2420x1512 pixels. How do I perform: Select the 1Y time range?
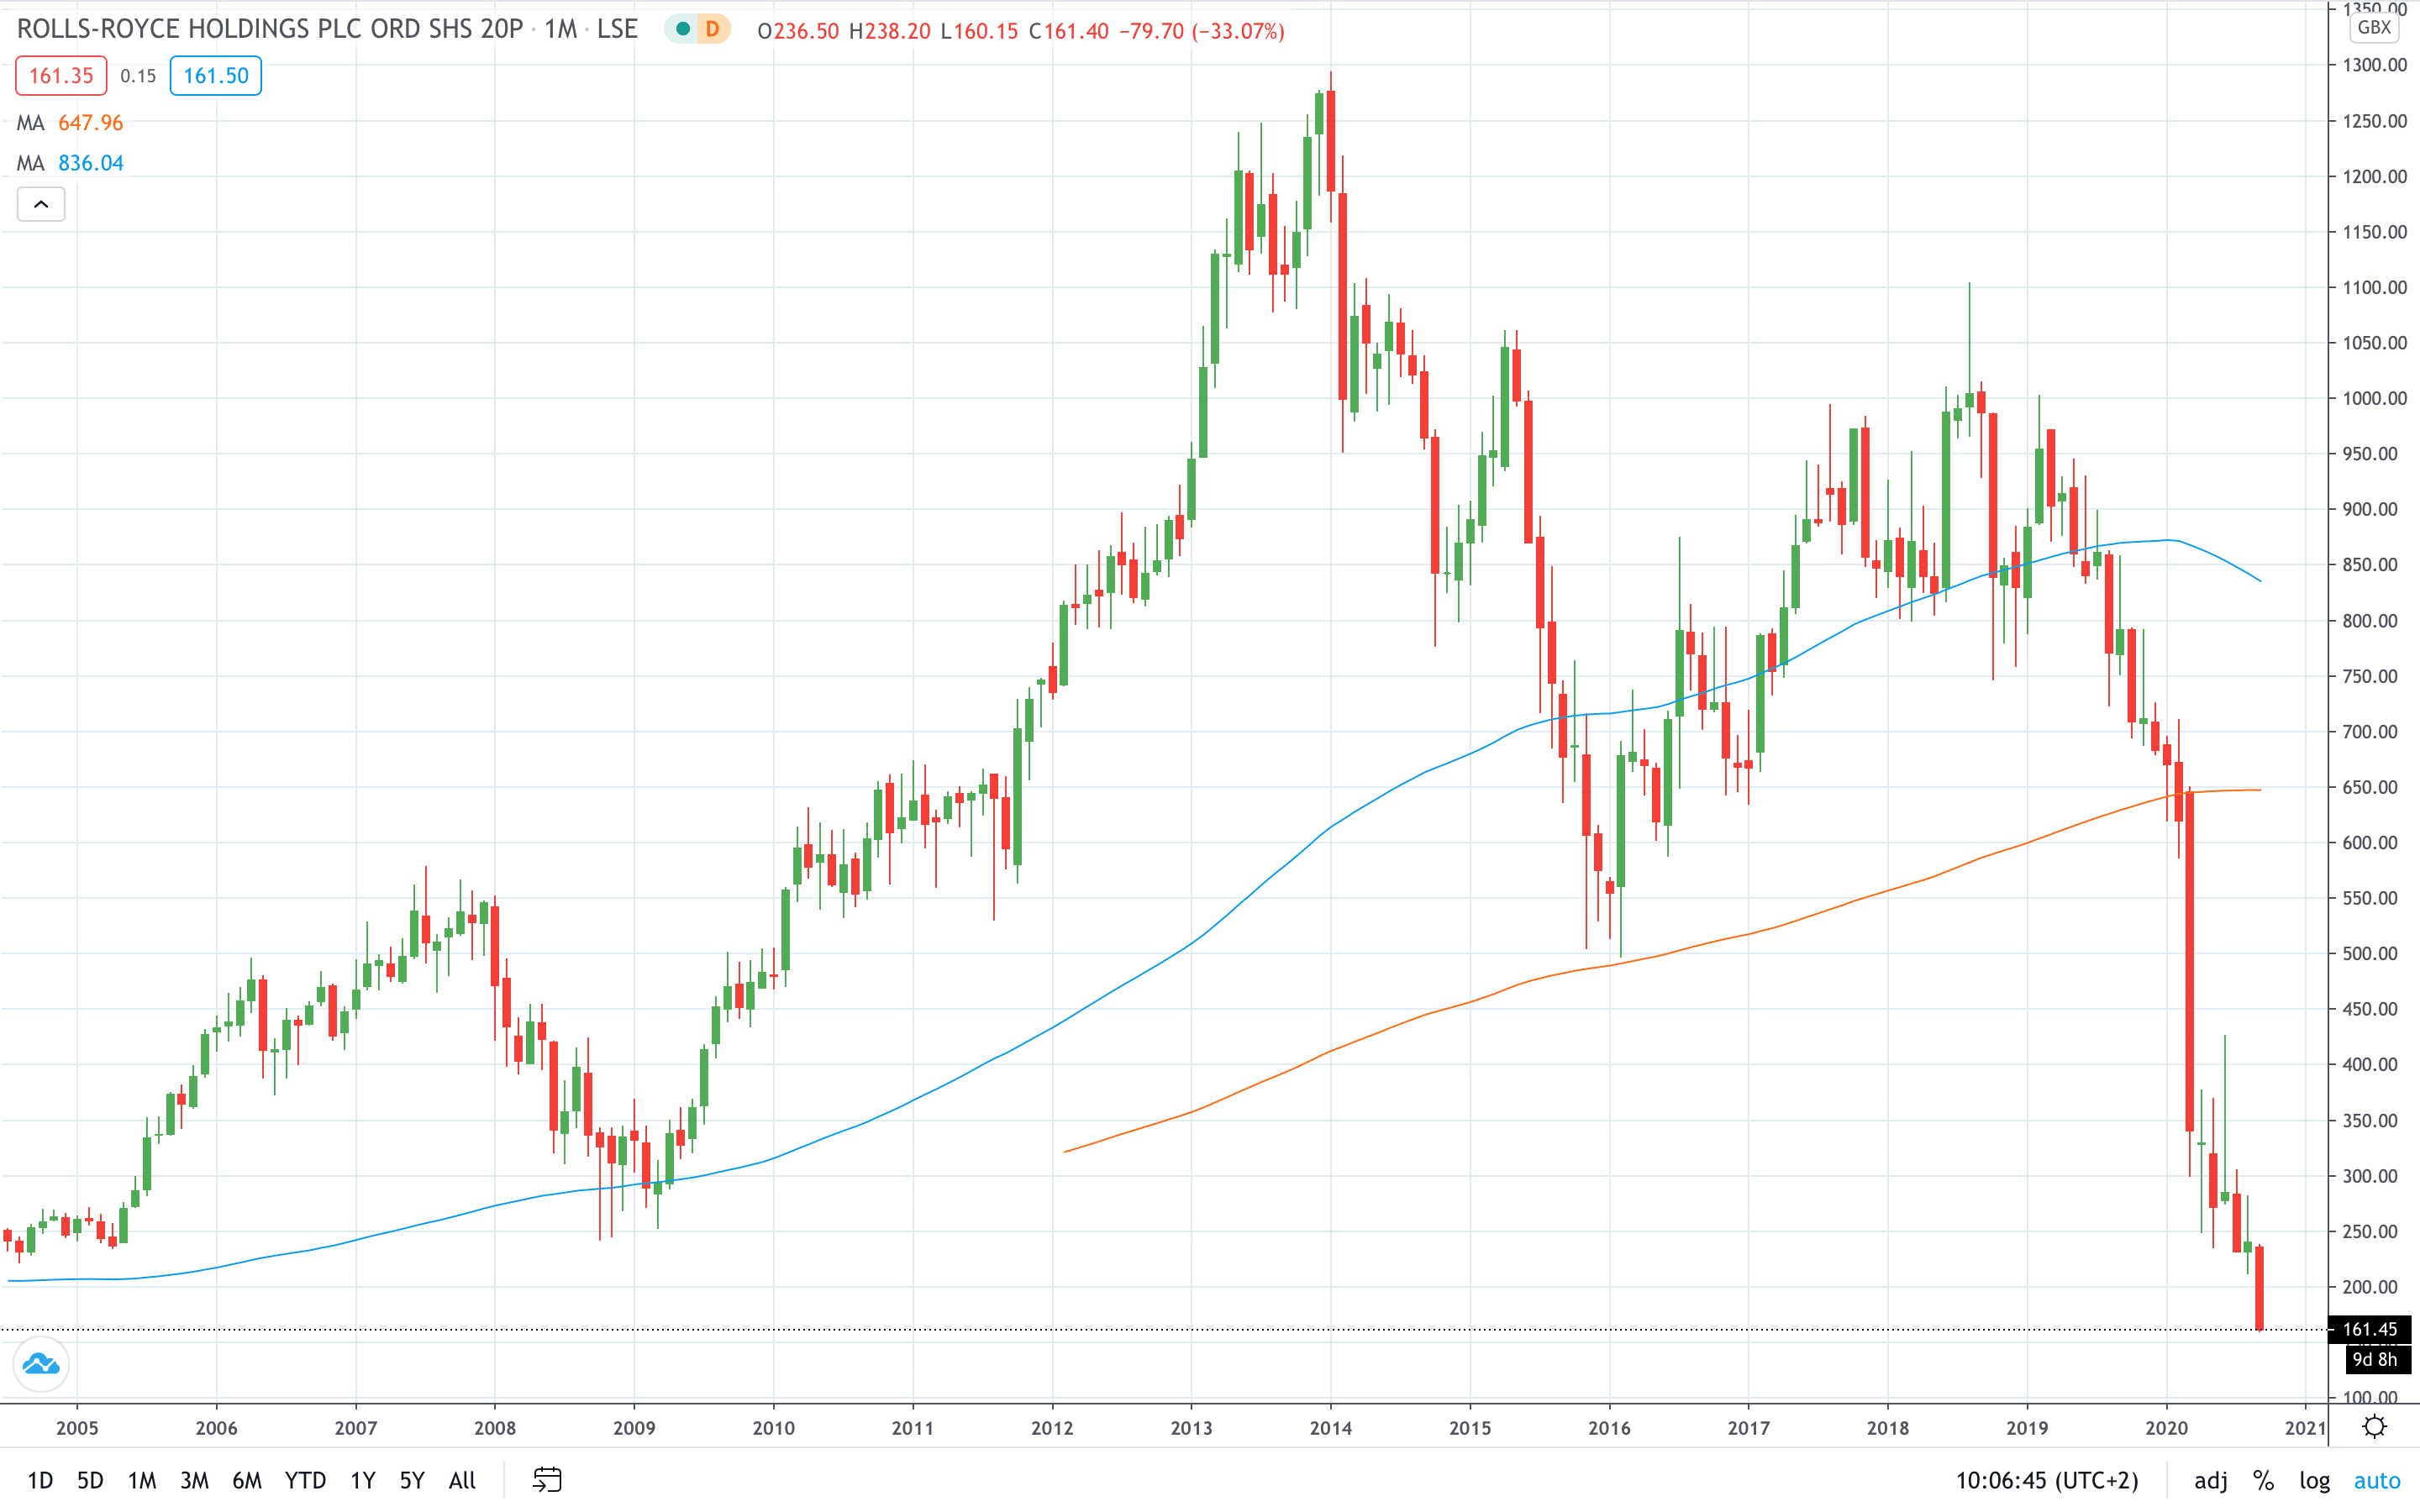[x=363, y=1480]
